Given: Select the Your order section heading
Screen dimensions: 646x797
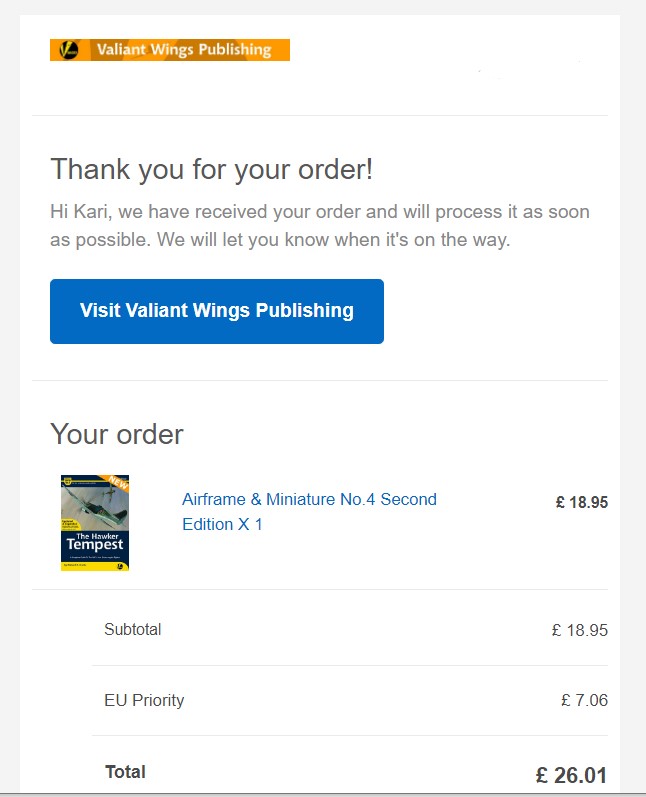Looking at the screenshot, I should (x=116, y=434).
